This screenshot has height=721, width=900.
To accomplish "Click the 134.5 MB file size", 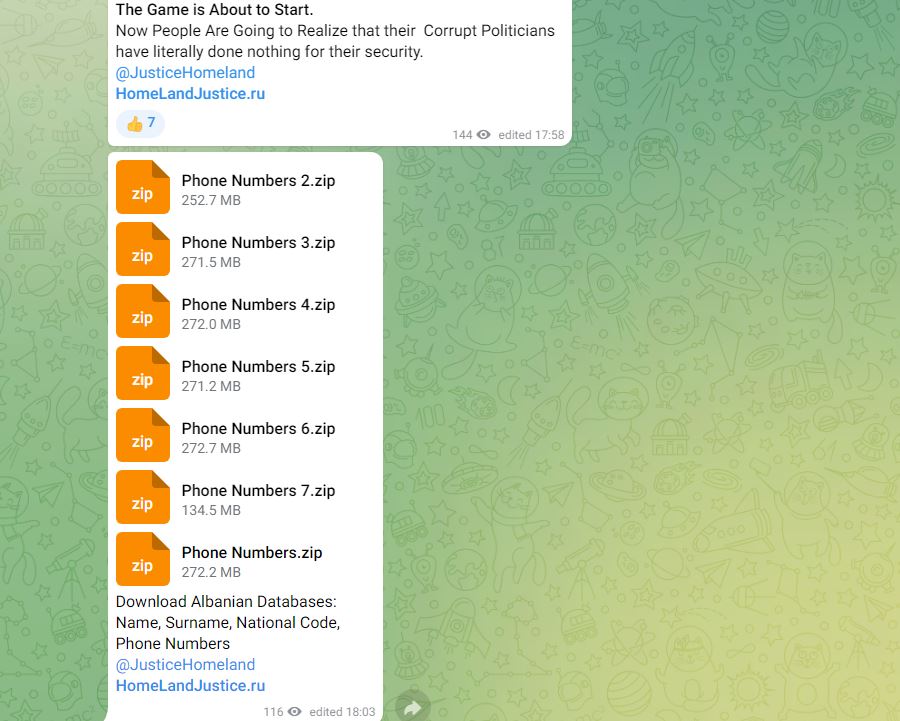I will point(211,510).
